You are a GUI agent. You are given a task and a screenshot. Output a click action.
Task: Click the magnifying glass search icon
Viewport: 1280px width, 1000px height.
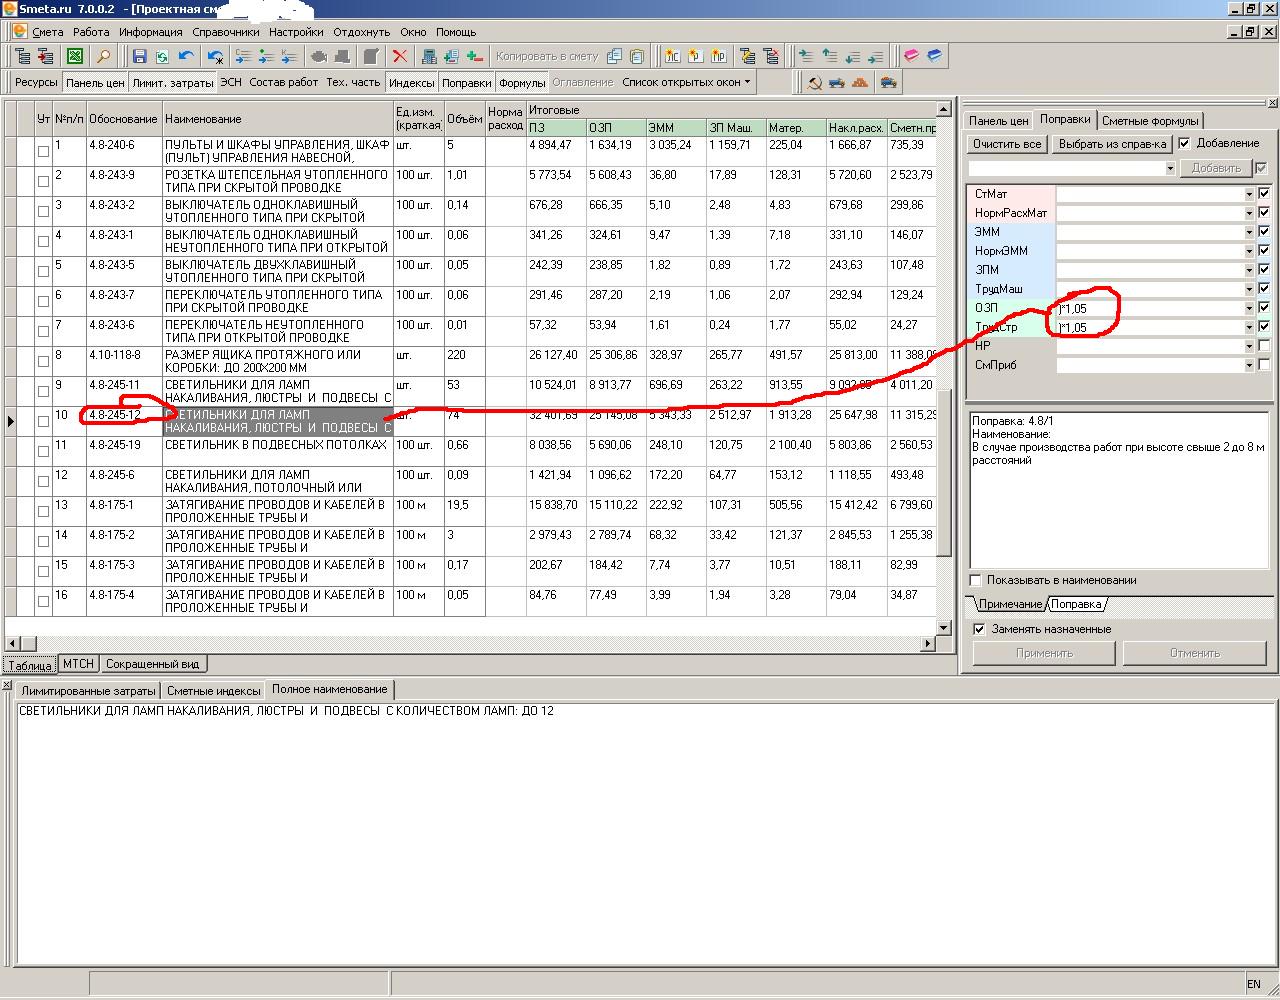coord(103,56)
